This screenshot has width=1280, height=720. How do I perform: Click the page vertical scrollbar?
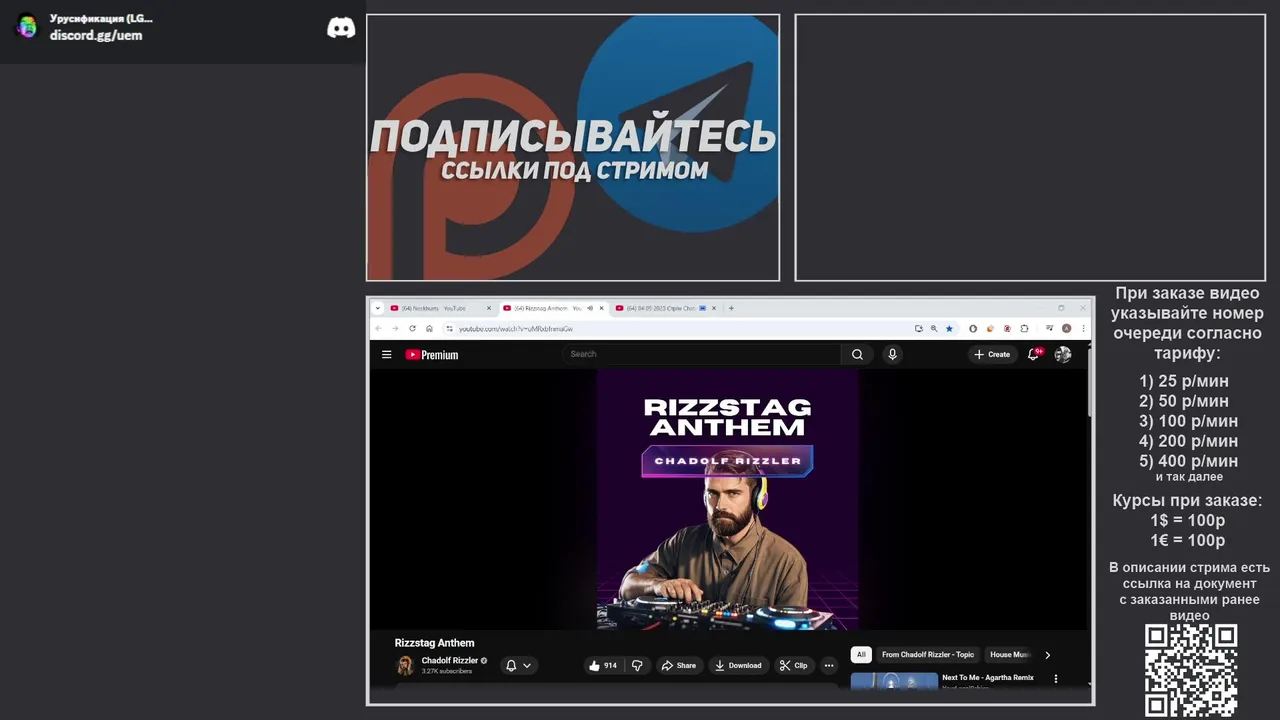tap(1090, 380)
